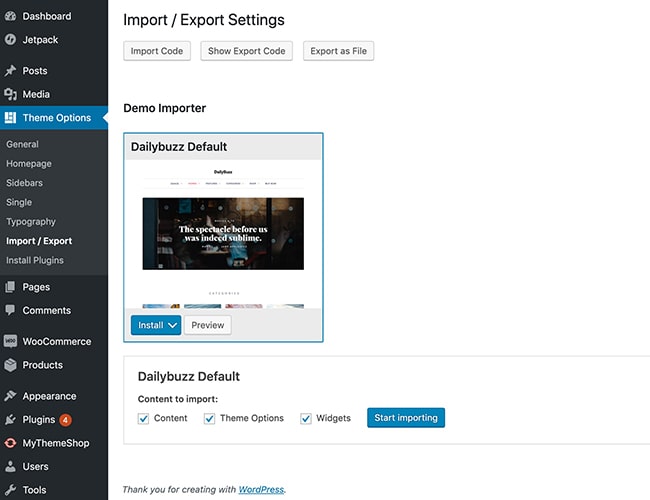This screenshot has width=650, height=500.
Task: Click the Media library icon
Action: click(x=10, y=95)
